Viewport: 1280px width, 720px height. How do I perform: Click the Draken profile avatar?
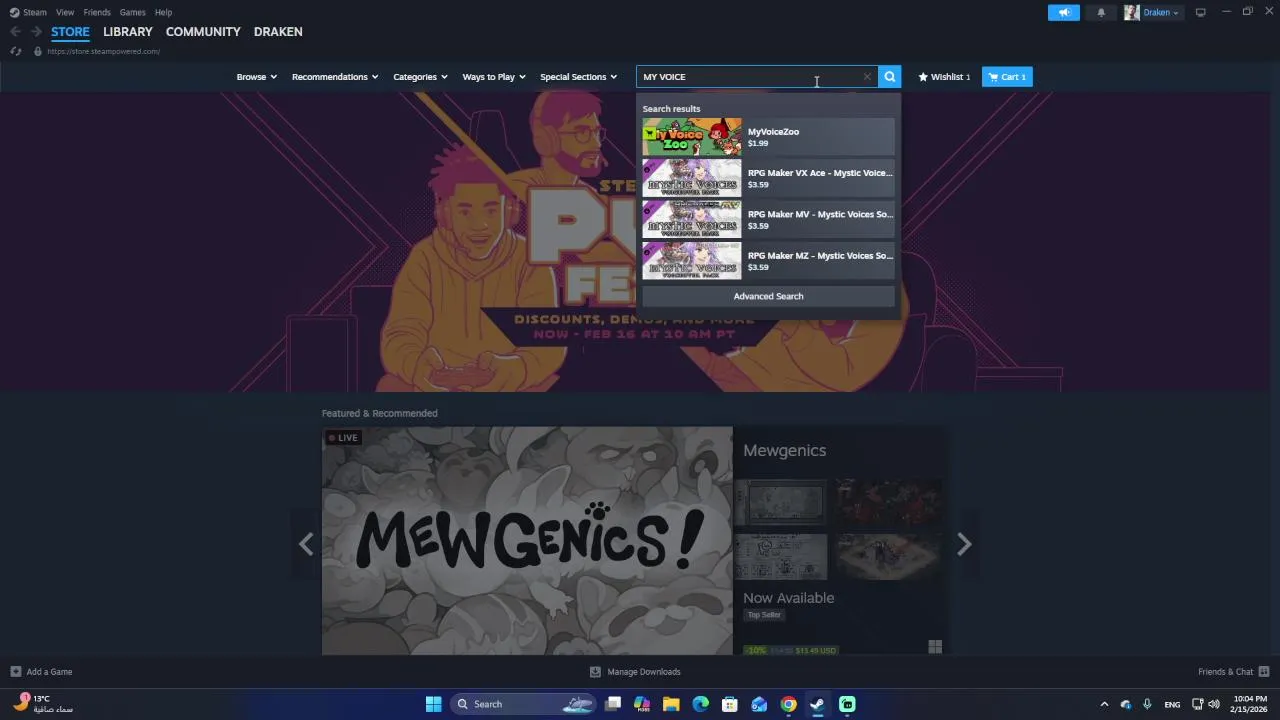[x=1132, y=13]
